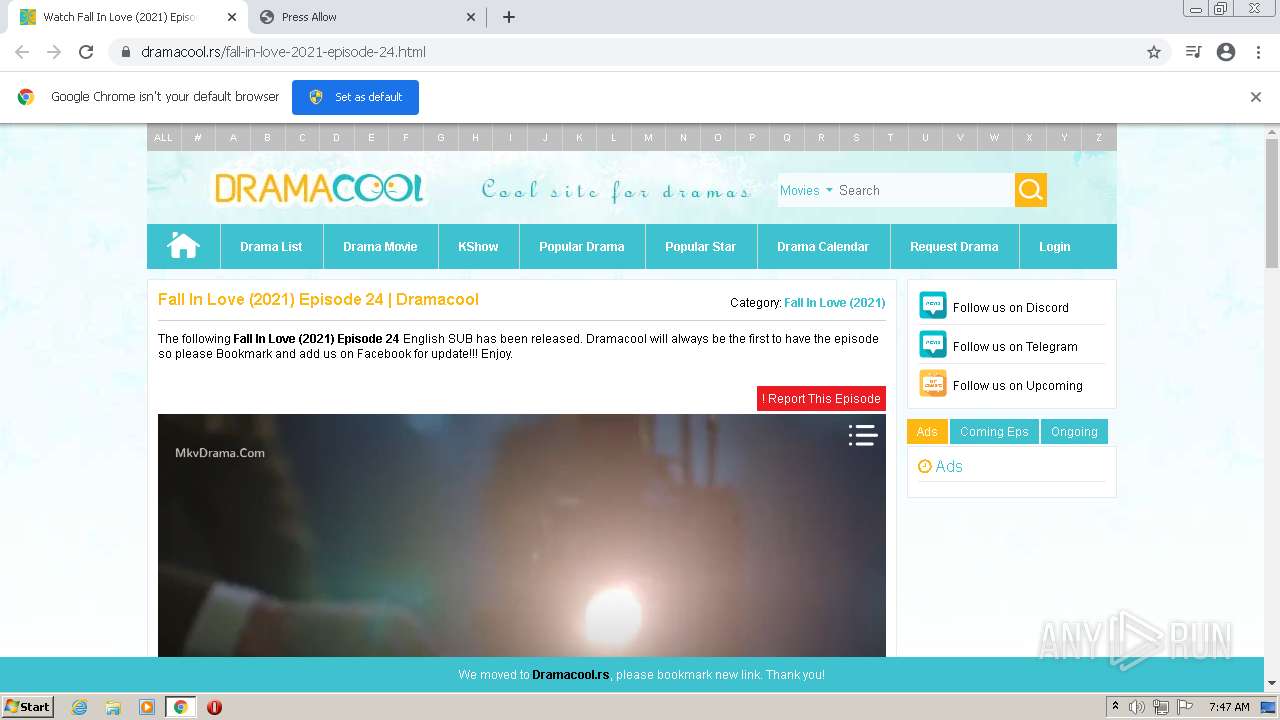Open Windows Start menu
The image size is (1280, 720).
point(28,707)
